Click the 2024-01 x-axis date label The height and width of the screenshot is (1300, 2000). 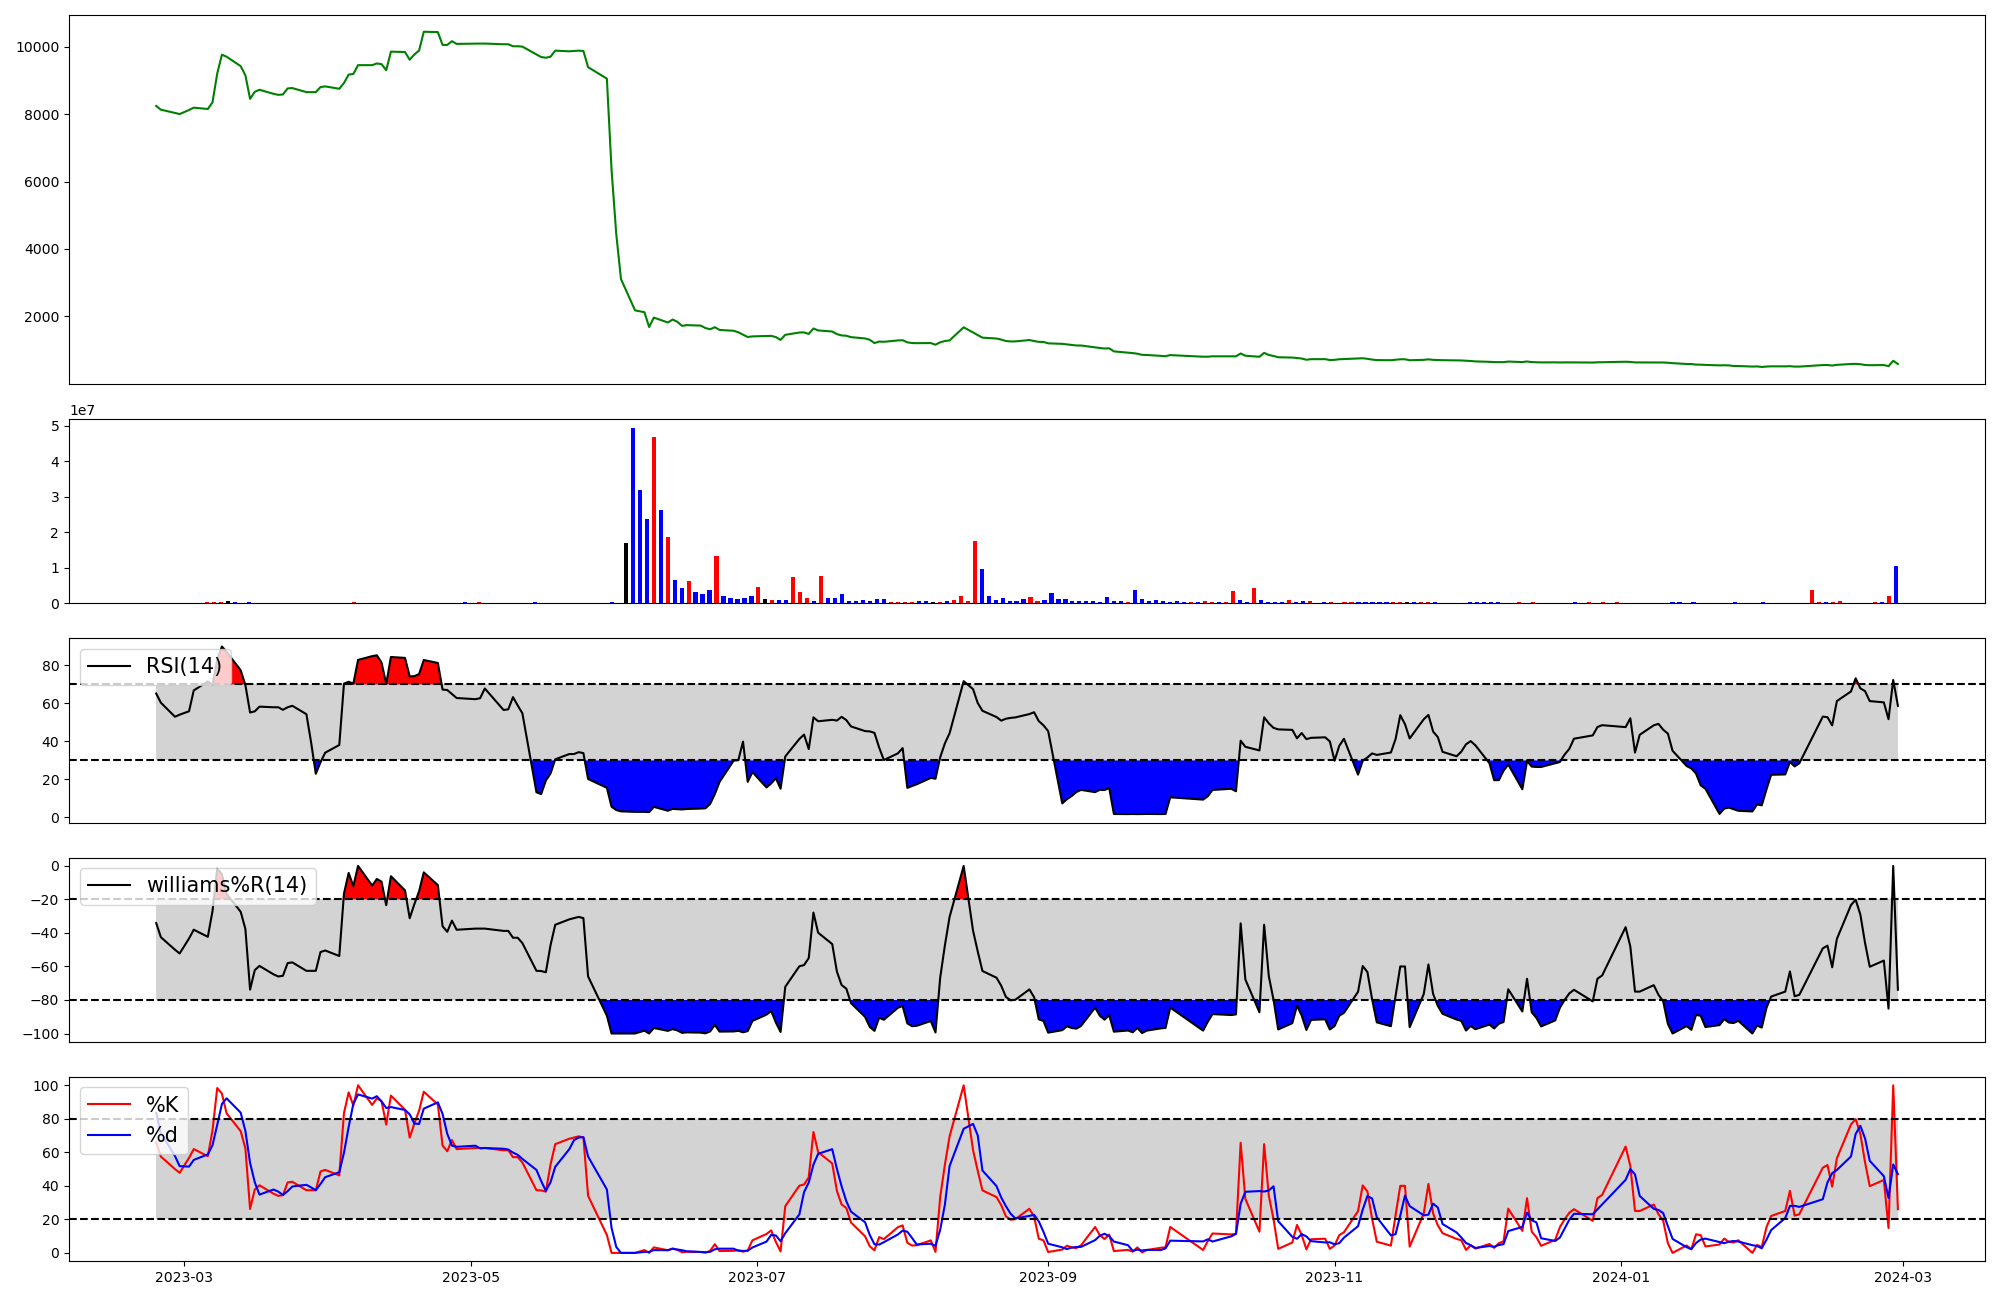1620,1277
